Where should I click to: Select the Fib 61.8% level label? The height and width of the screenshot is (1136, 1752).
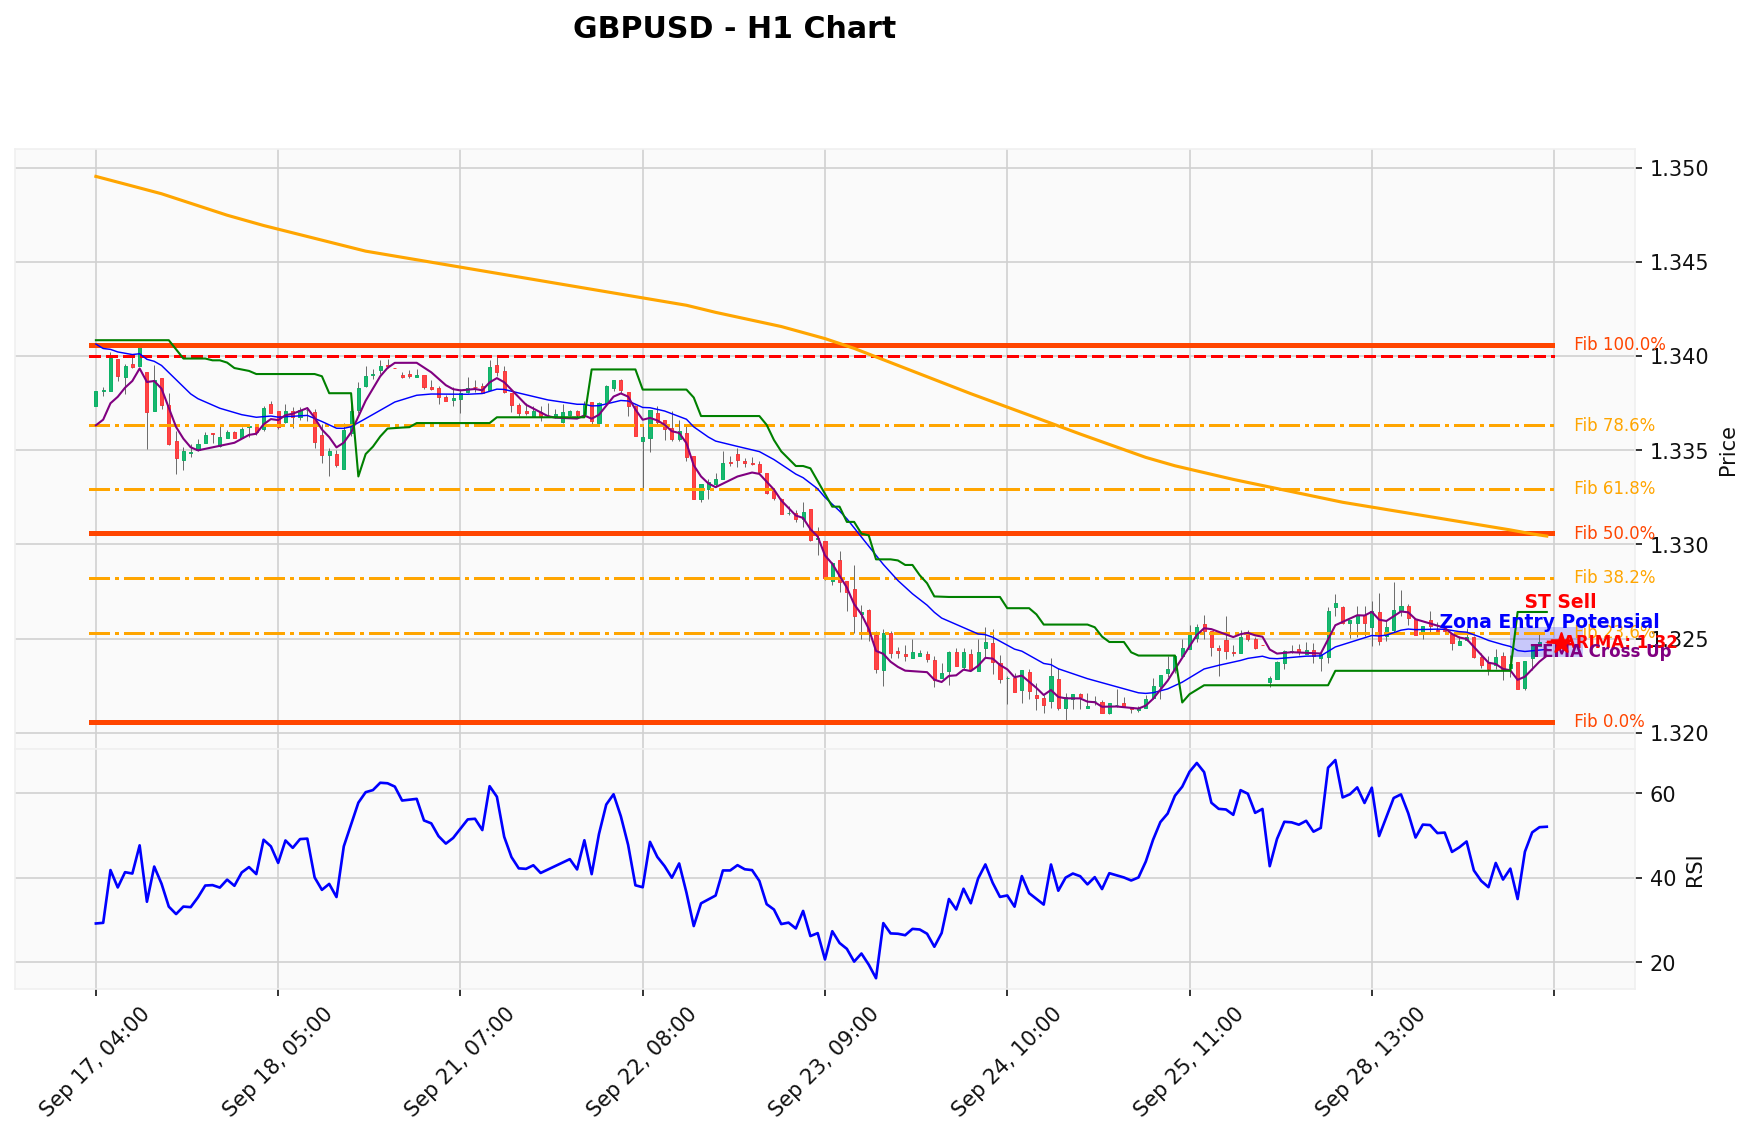point(1614,488)
